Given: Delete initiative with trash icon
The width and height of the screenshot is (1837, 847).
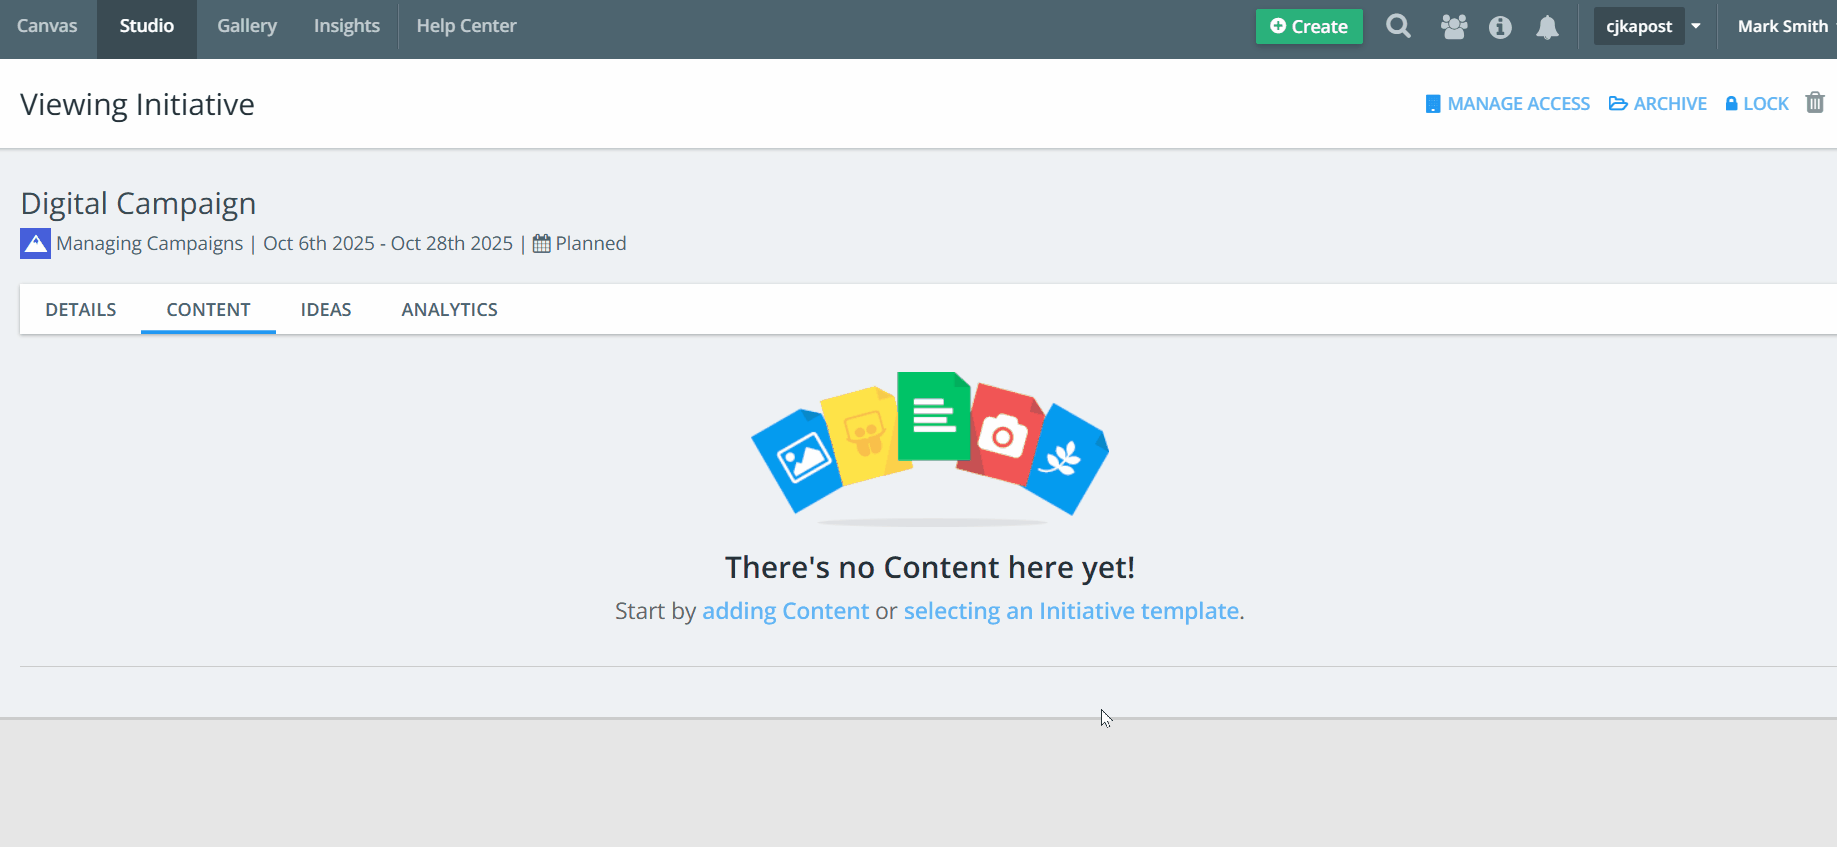Looking at the screenshot, I should pos(1815,103).
